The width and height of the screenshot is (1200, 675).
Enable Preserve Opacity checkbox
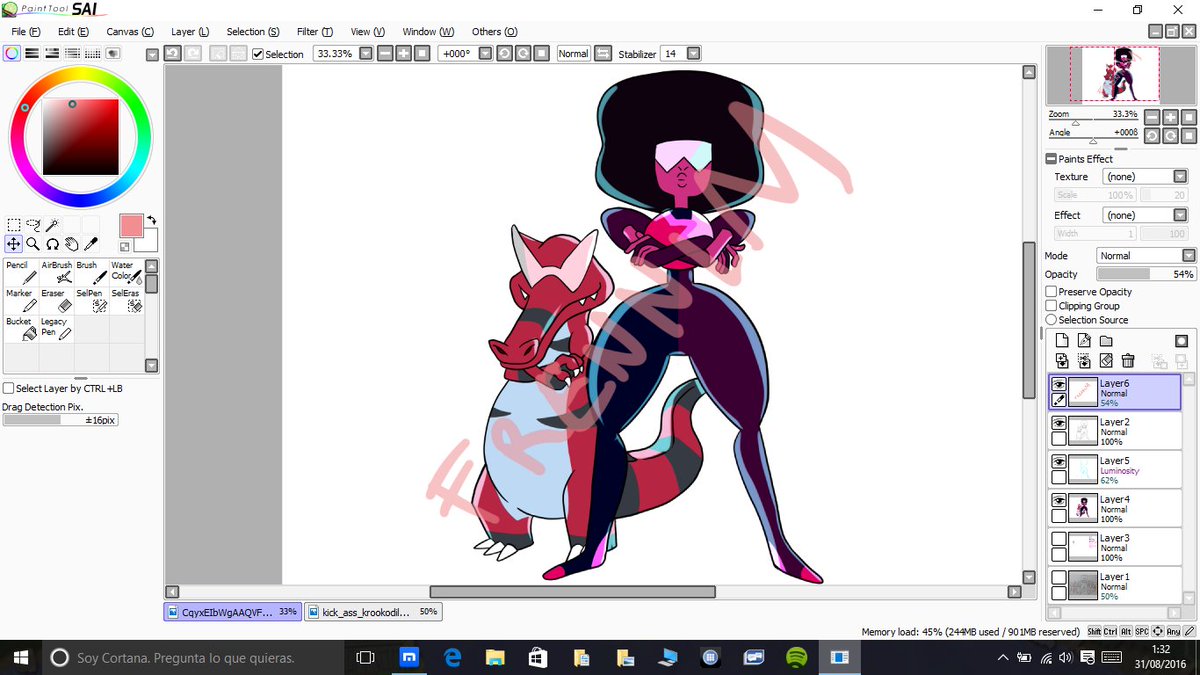(x=1051, y=292)
